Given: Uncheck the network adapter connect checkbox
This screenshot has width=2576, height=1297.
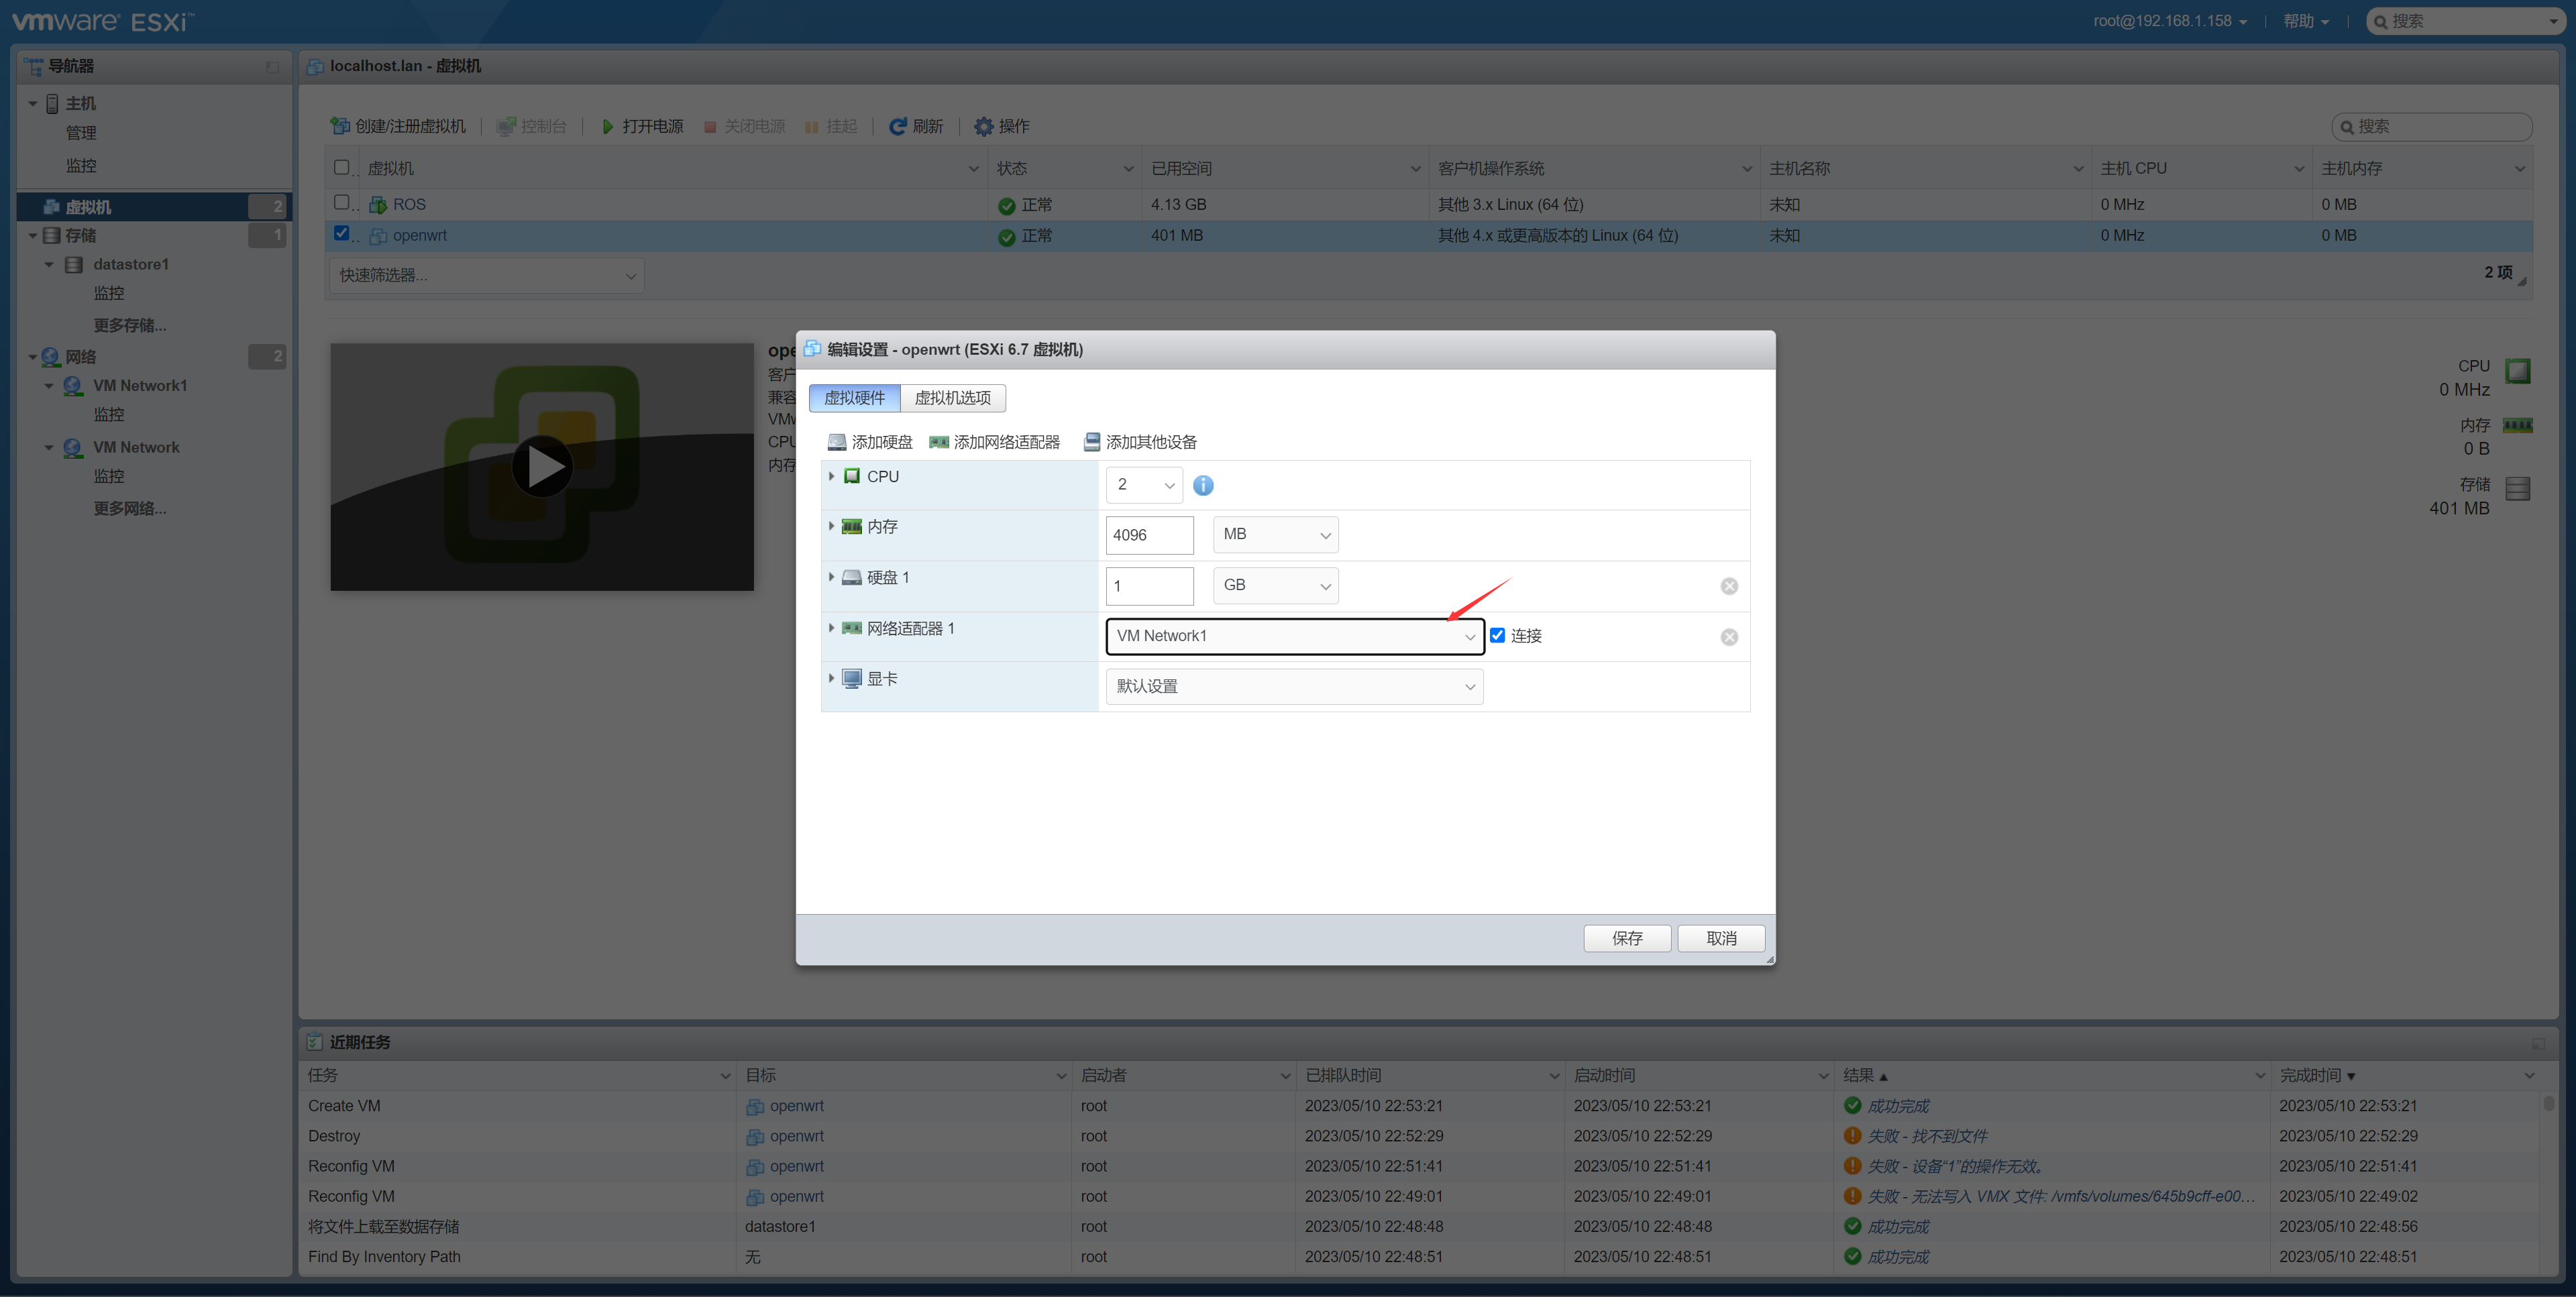Looking at the screenshot, I should click(1497, 635).
